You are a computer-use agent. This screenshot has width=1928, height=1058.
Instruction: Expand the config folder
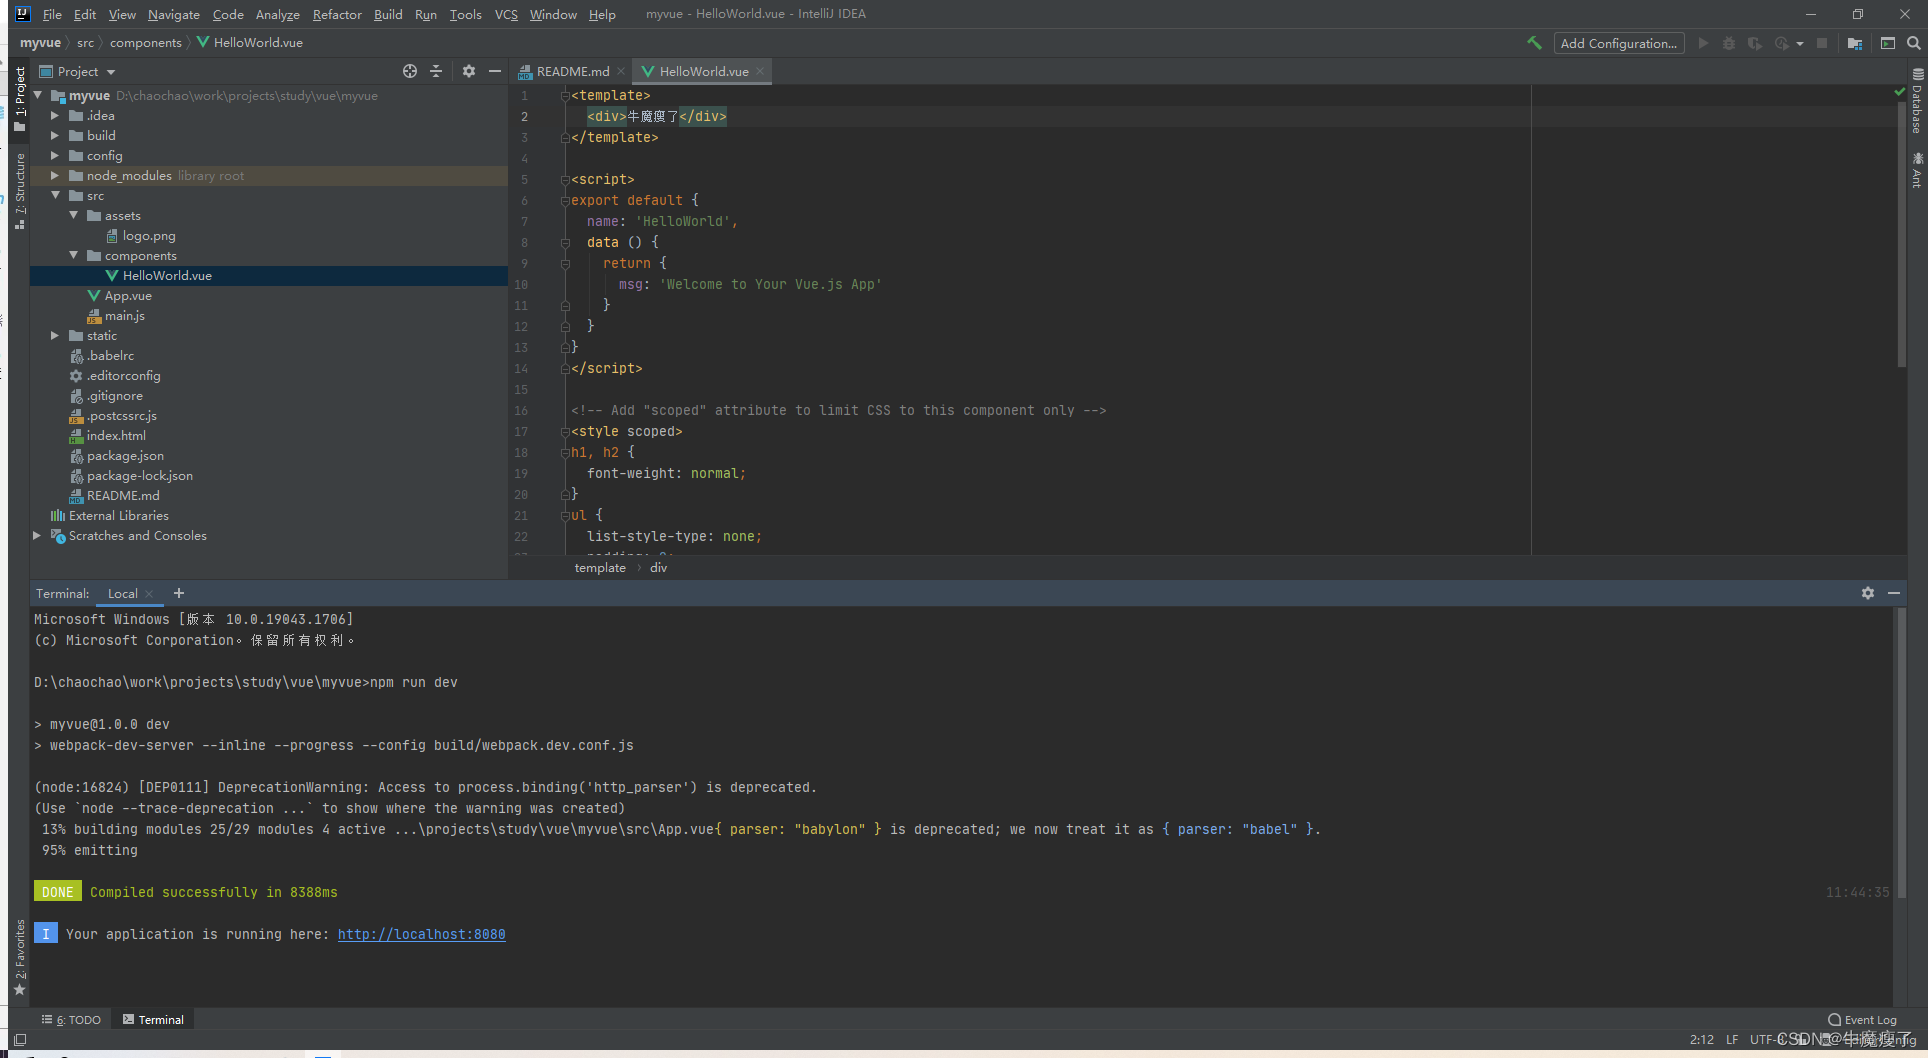pos(55,156)
